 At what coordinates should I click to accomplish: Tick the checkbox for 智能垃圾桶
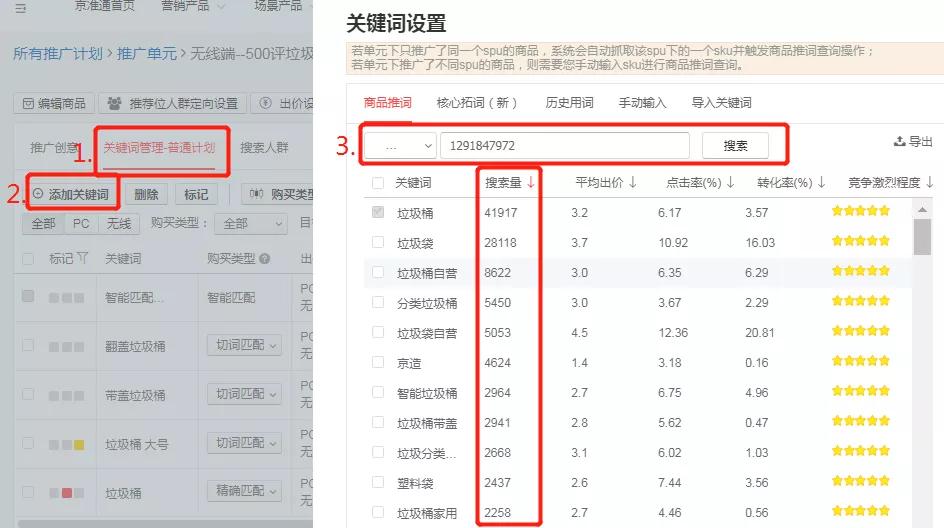(x=378, y=393)
